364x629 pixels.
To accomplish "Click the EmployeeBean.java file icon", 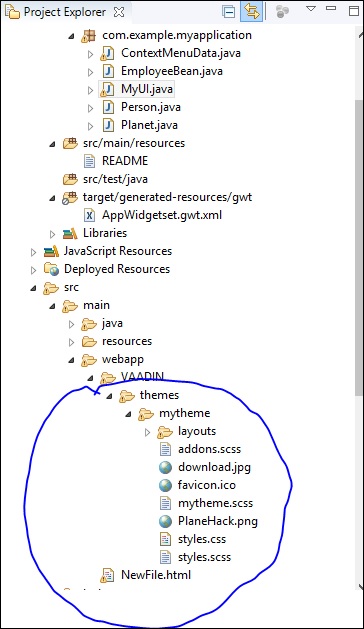I will (x=108, y=71).
